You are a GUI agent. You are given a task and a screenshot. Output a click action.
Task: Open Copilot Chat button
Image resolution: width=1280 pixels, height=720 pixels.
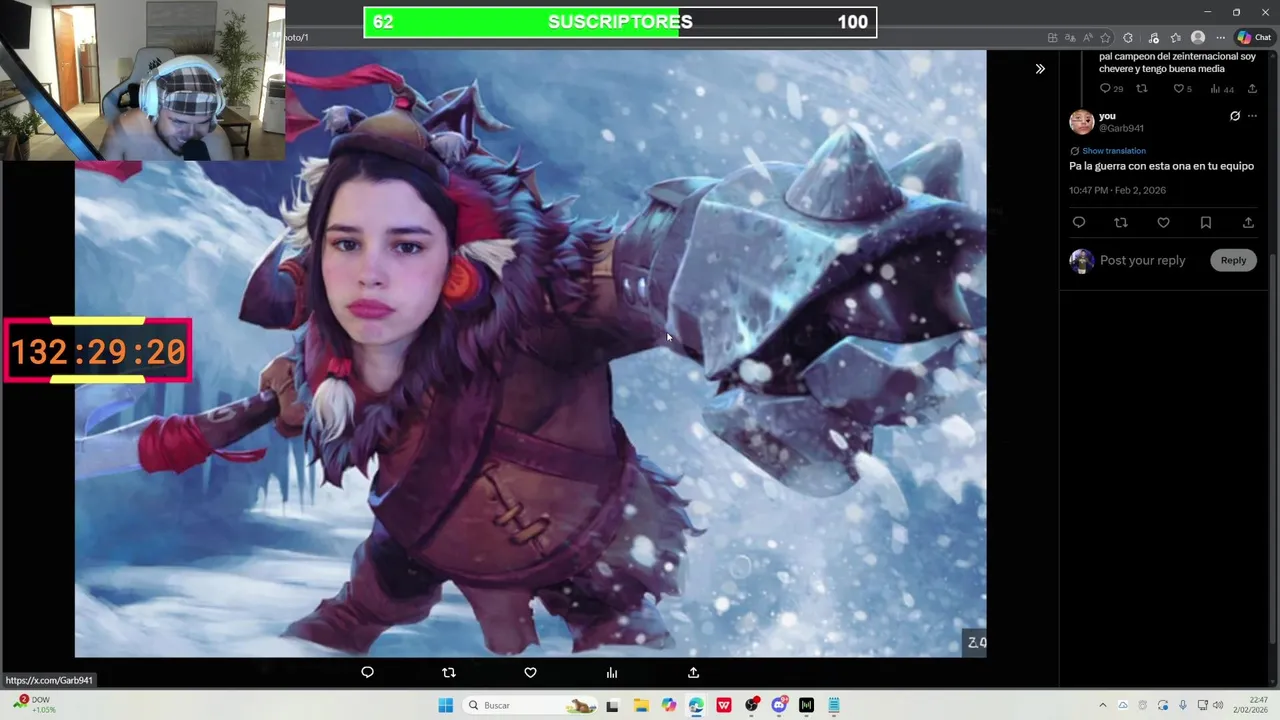point(1254,38)
